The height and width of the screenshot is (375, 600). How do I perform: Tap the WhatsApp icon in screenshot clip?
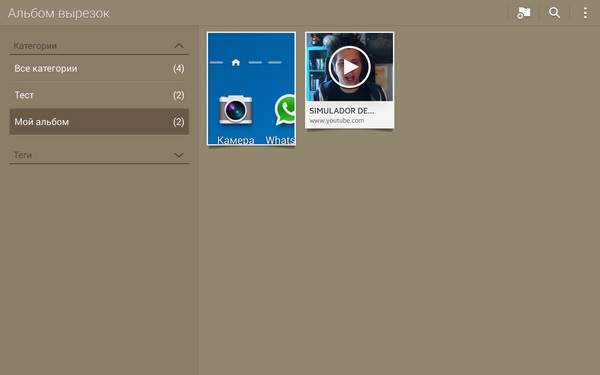click(285, 110)
